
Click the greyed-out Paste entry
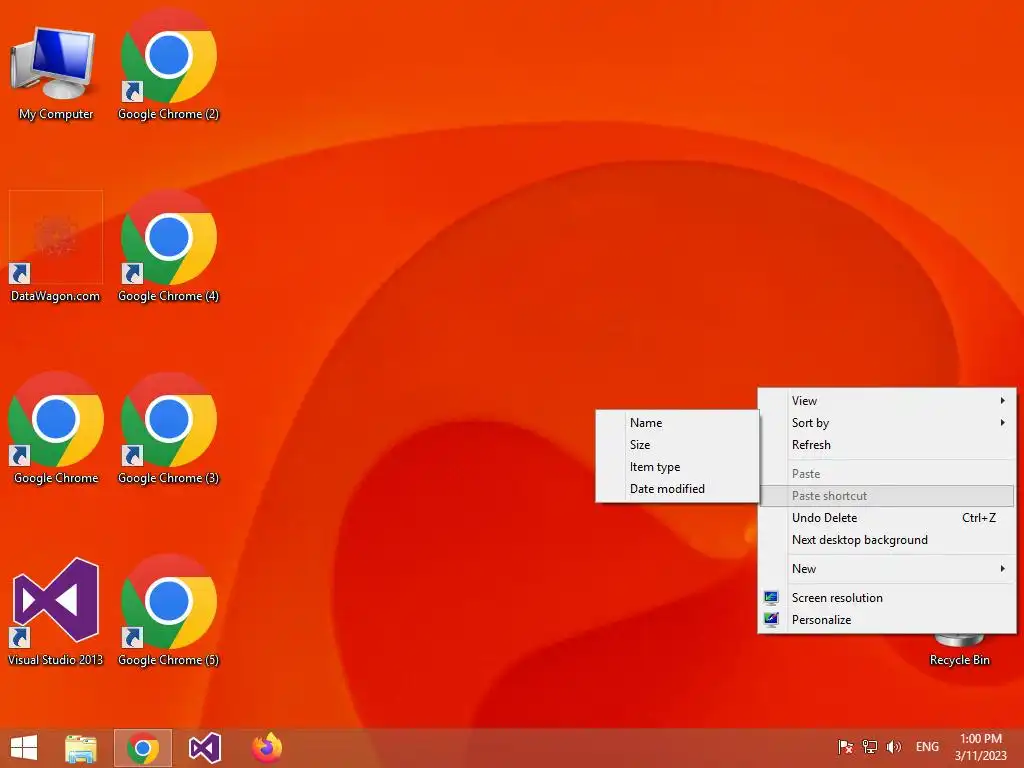[887, 474]
